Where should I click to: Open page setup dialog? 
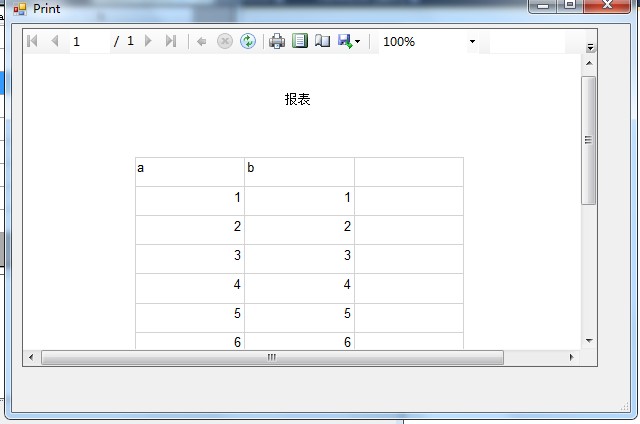[322, 41]
